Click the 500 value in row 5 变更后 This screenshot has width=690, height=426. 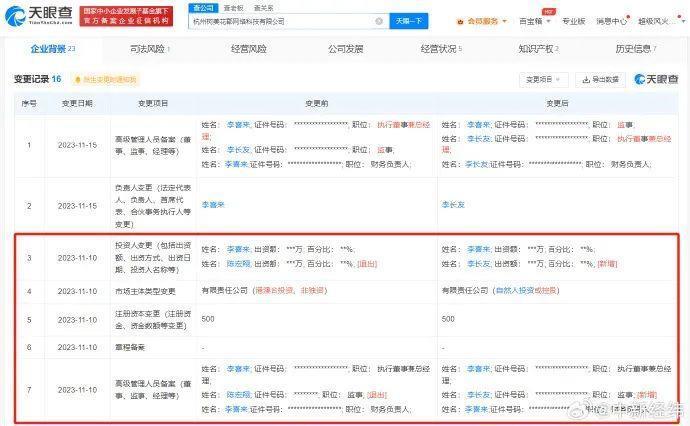click(x=448, y=319)
